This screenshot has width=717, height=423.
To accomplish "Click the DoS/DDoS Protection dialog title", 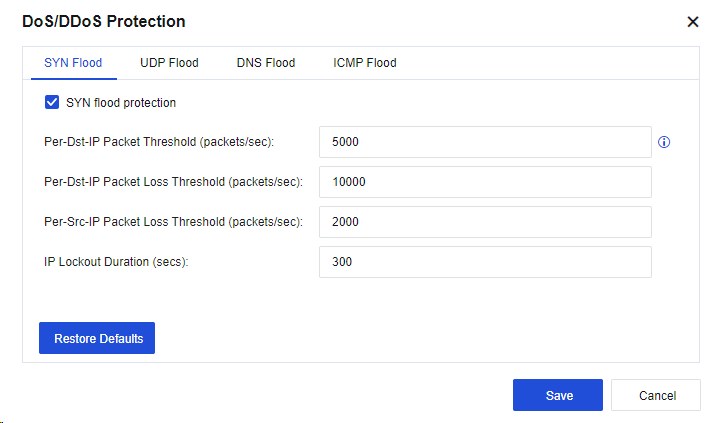I will (x=103, y=22).
